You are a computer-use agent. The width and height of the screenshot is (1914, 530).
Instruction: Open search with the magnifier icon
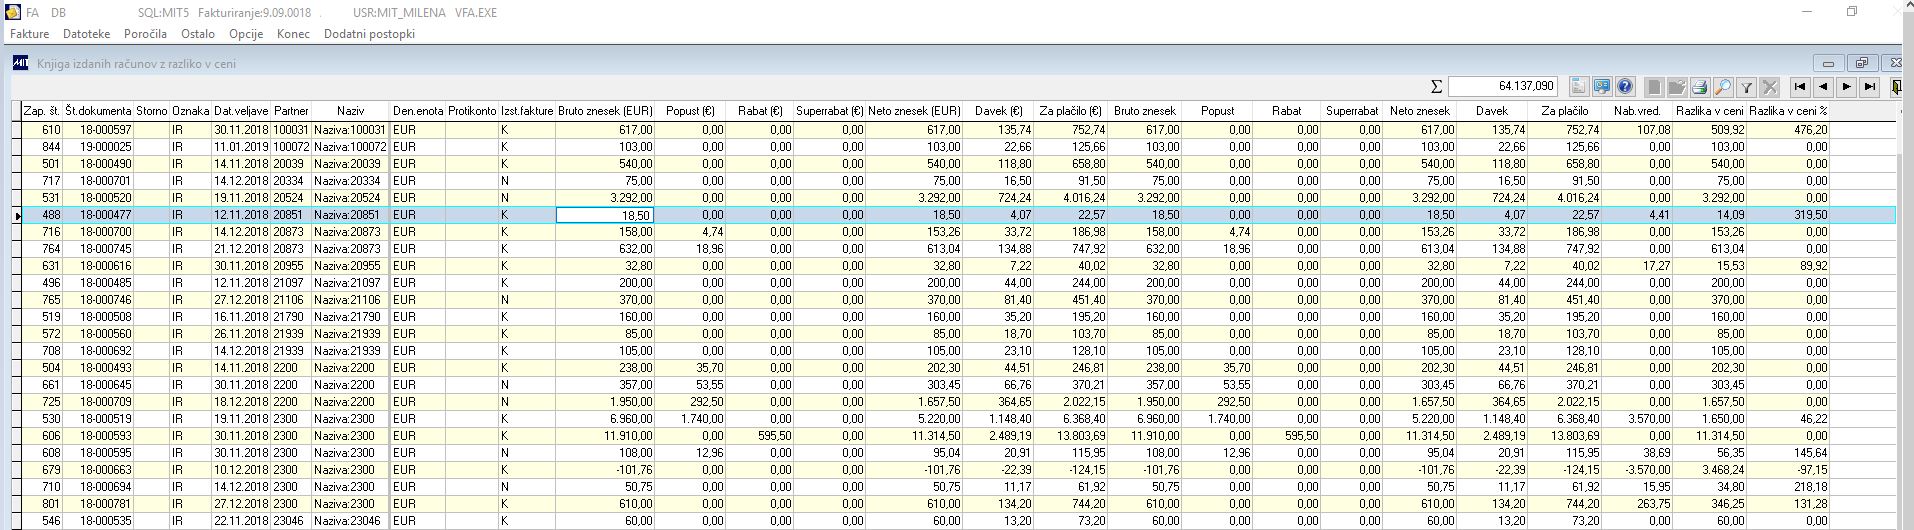[1723, 87]
